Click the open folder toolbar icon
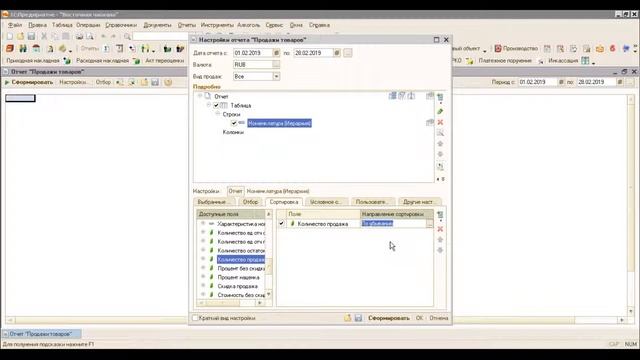 click(20, 36)
